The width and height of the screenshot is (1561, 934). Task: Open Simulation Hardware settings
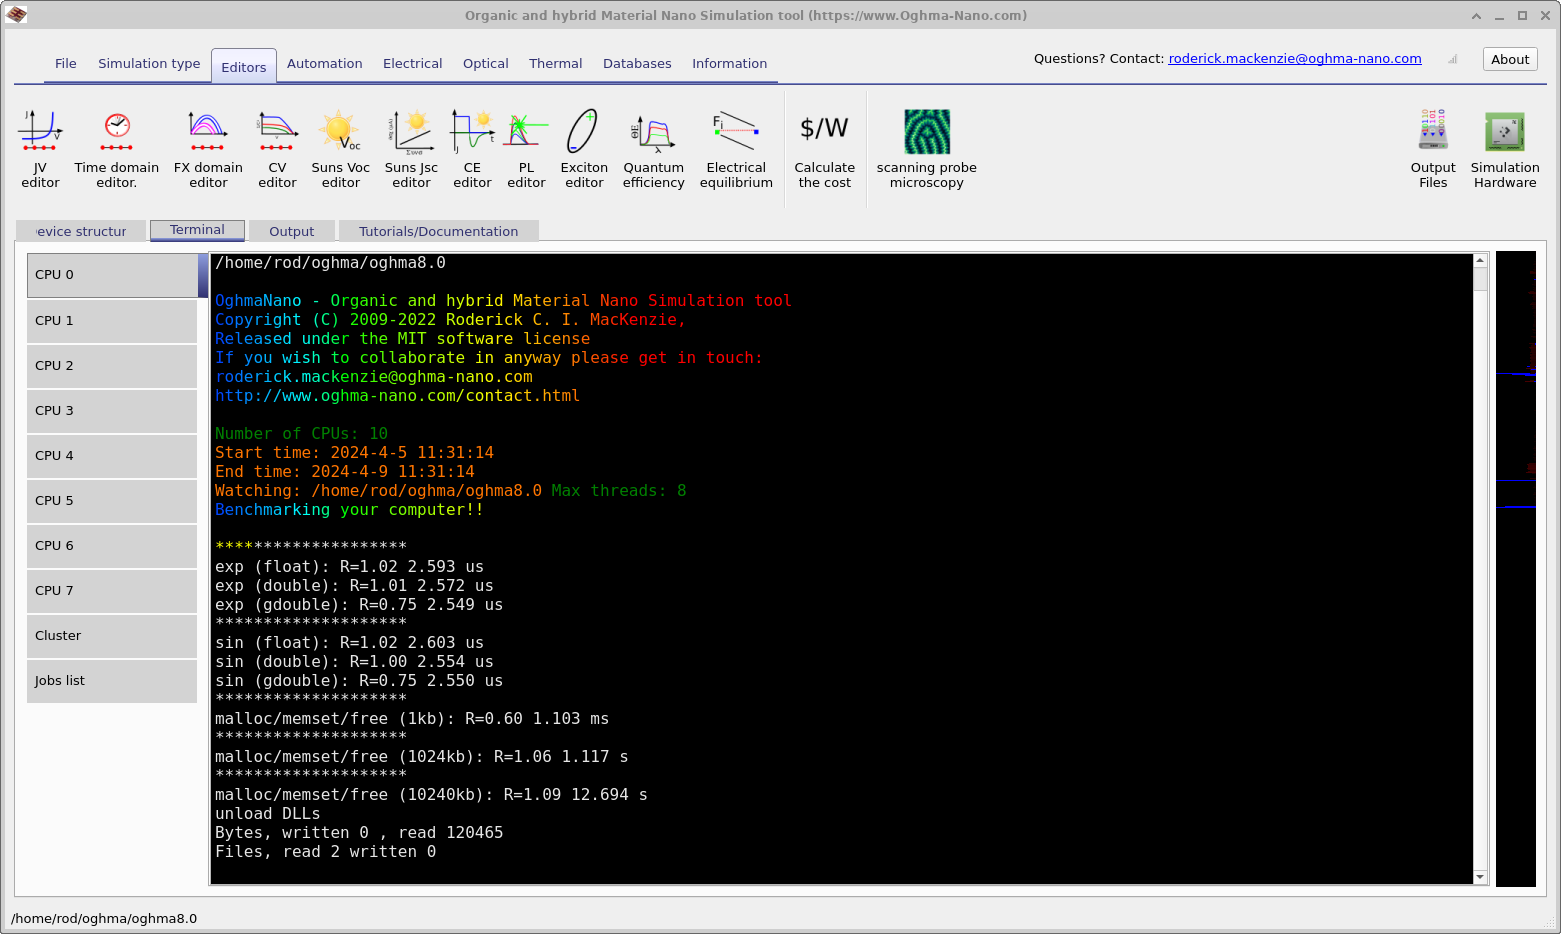(1504, 148)
